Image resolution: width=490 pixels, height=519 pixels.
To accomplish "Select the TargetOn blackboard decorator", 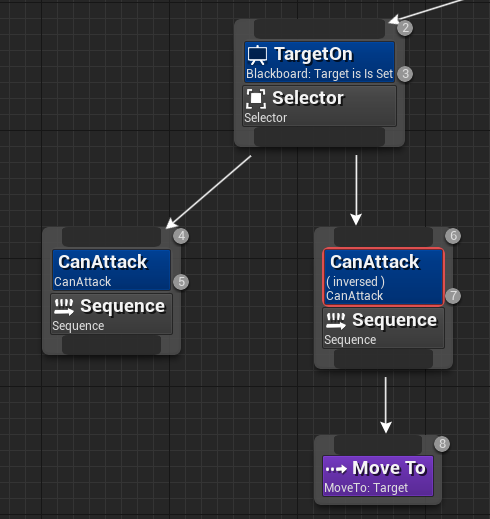I will coord(319,62).
